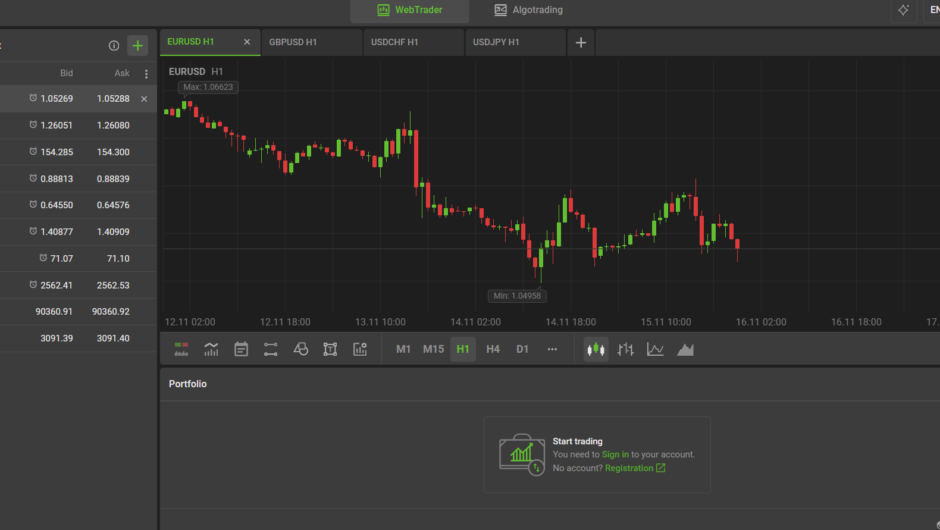Select the line drawing tools icon
This screenshot has height=530, width=940.
[x=270, y=350]
